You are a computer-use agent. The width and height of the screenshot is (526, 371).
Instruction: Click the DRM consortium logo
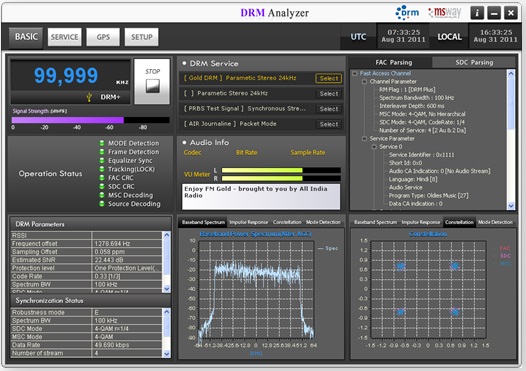(x=407, y=13)
